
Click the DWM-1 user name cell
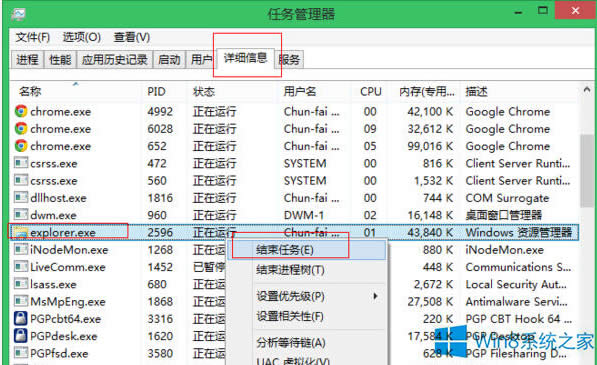point(303,215)
